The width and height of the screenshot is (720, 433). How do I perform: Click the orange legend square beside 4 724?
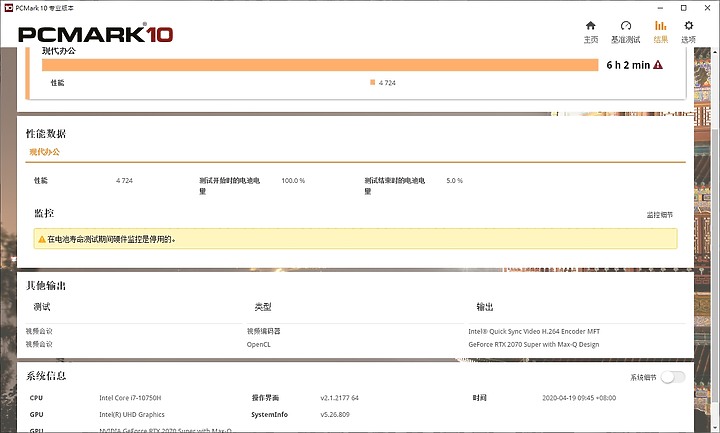(x=372, y=82)
